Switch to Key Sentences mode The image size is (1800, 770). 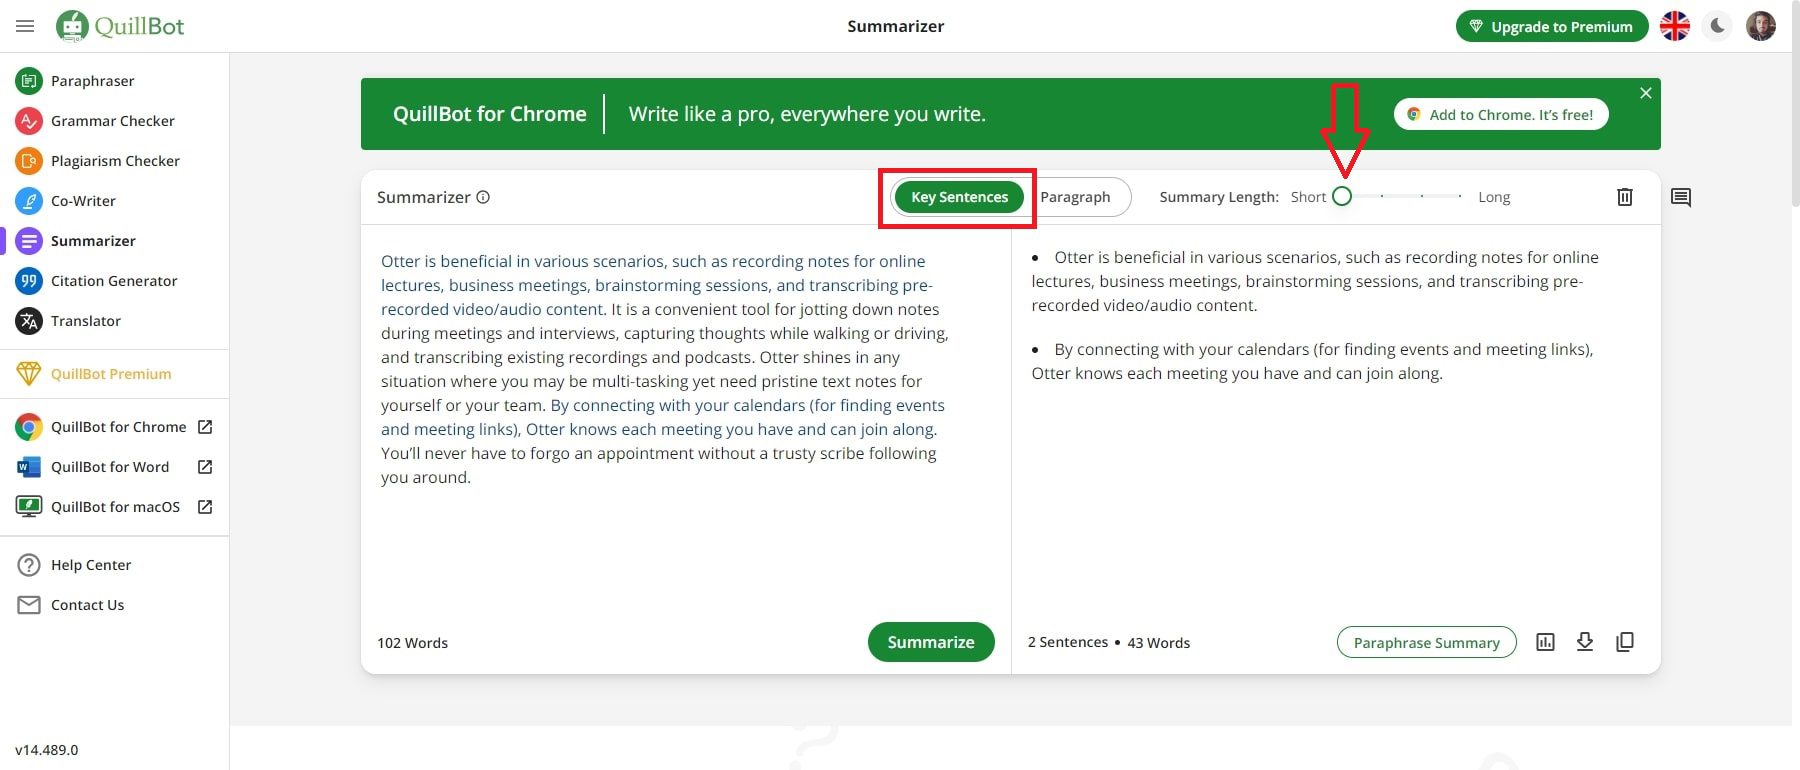tap(959, 197)
